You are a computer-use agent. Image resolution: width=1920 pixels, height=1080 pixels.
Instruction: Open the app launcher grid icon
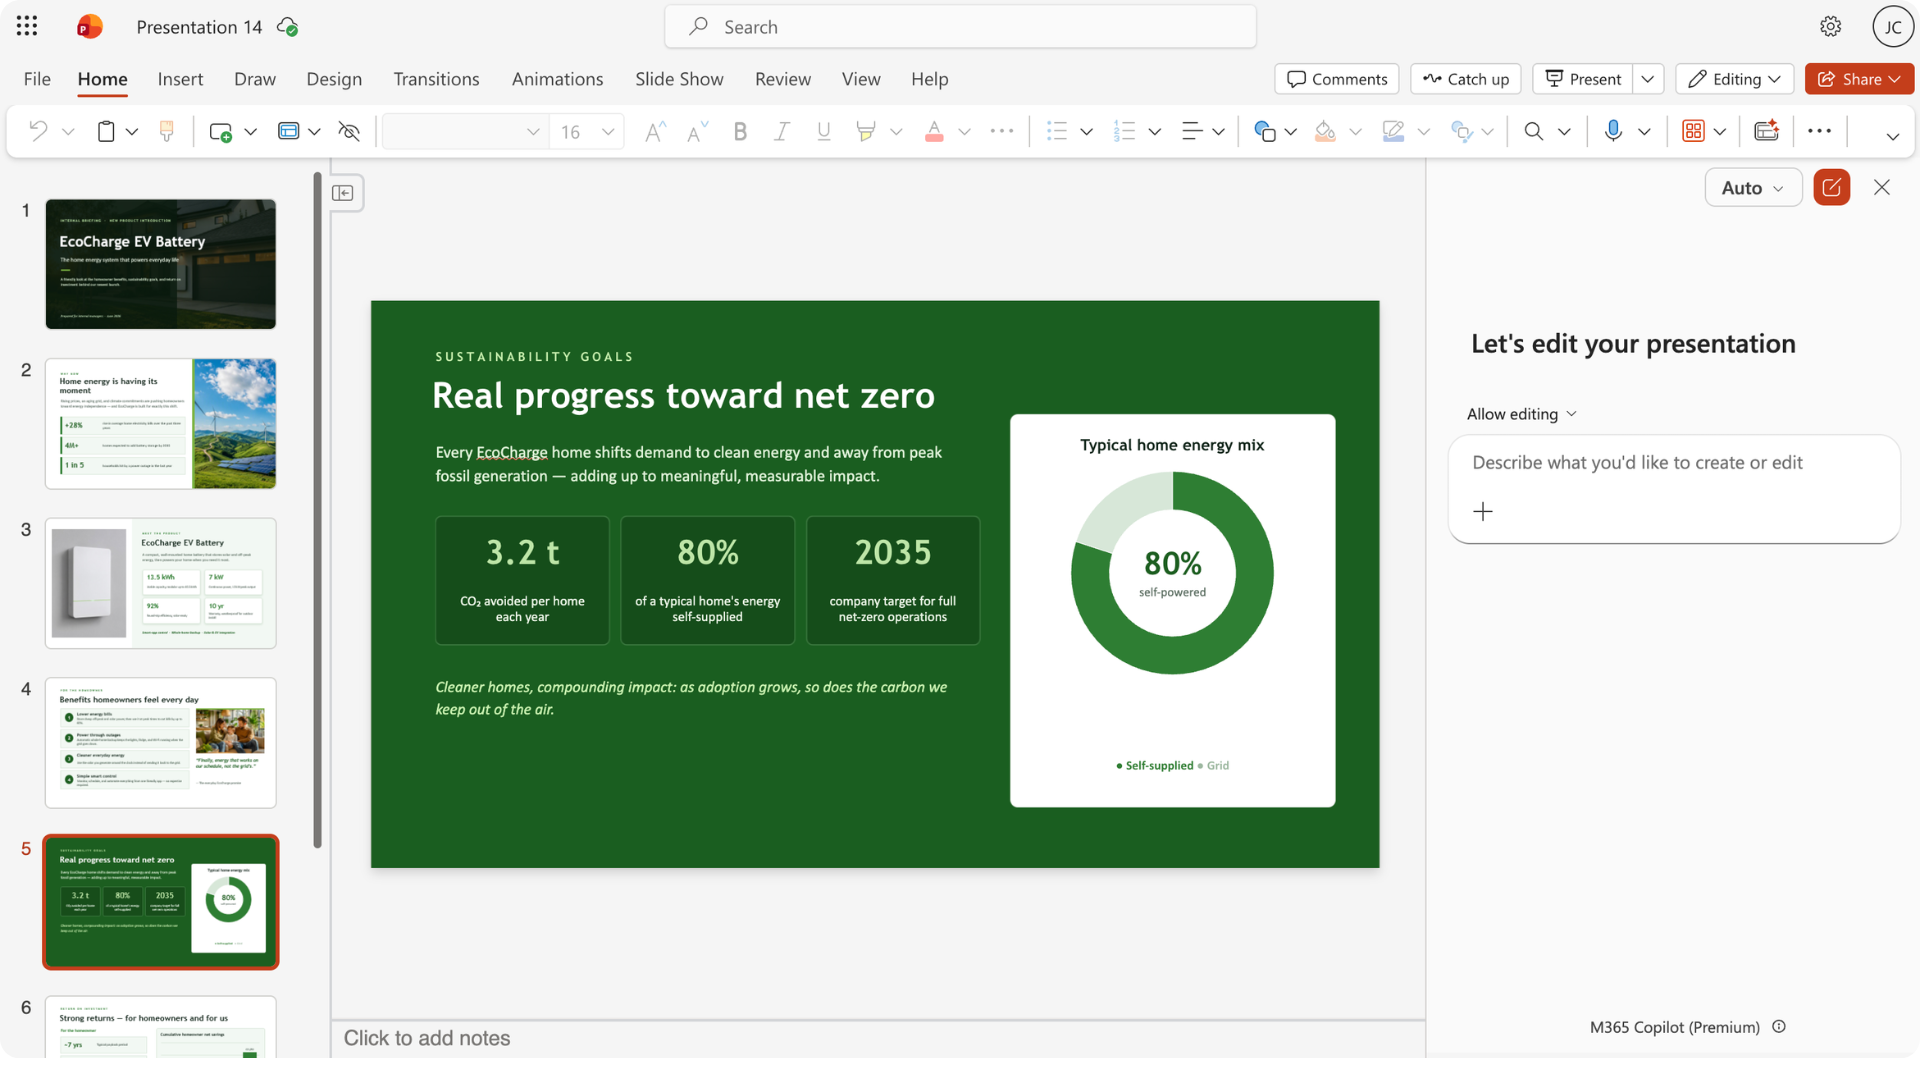coord(27,27)
